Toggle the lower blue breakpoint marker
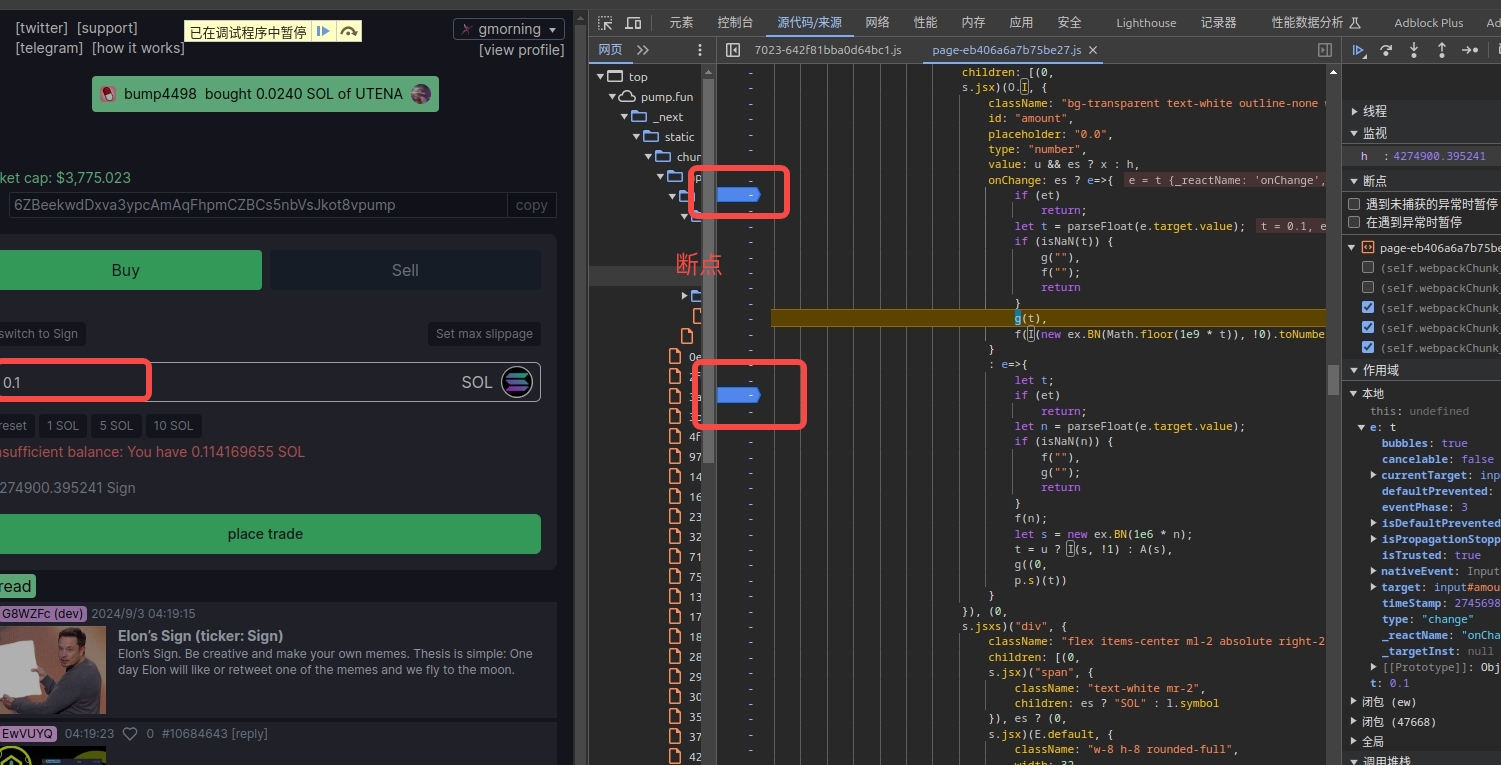Image resolution: width=1501 pixels, height=765 pixels. point(739,395)
